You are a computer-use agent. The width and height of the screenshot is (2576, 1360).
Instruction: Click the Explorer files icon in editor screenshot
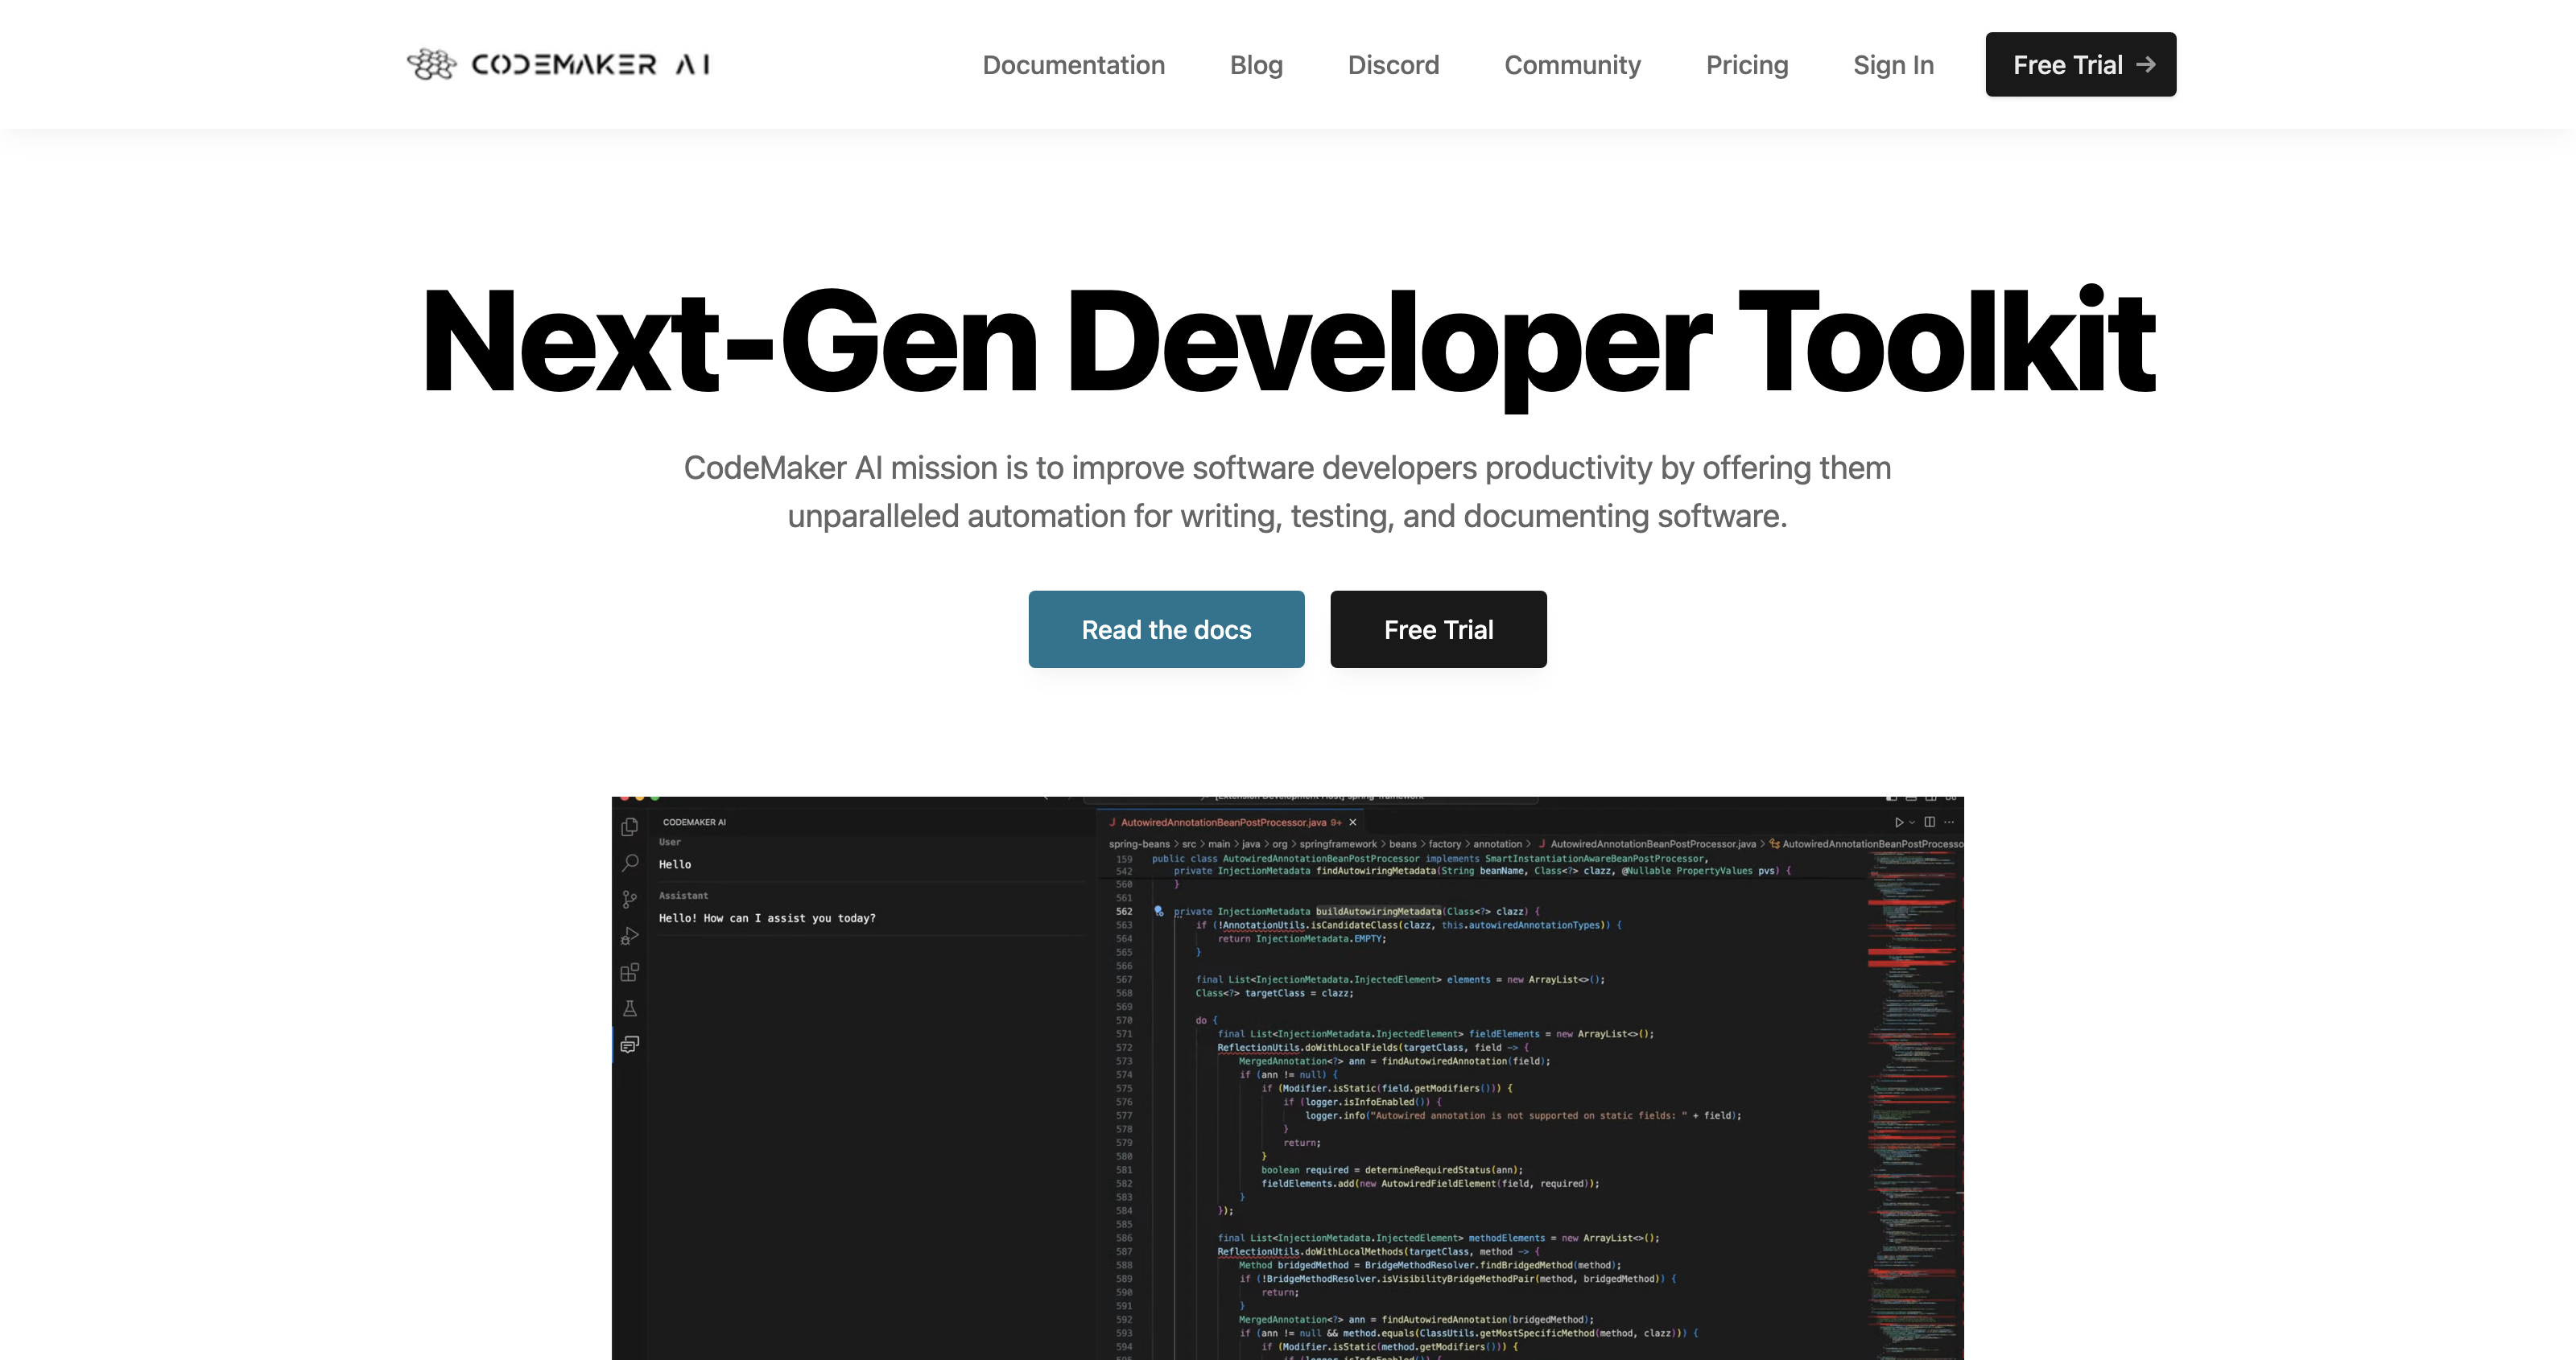tap(629, 827)
